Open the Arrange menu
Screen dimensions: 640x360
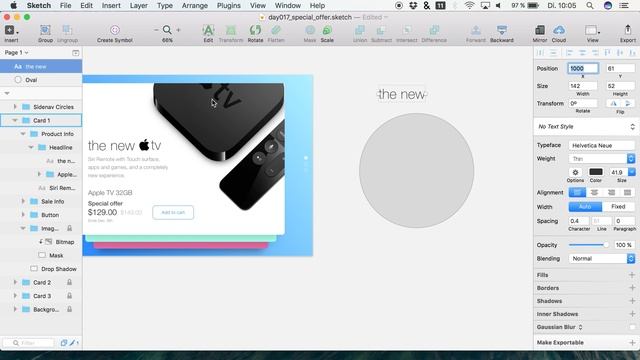click(195, 6)
